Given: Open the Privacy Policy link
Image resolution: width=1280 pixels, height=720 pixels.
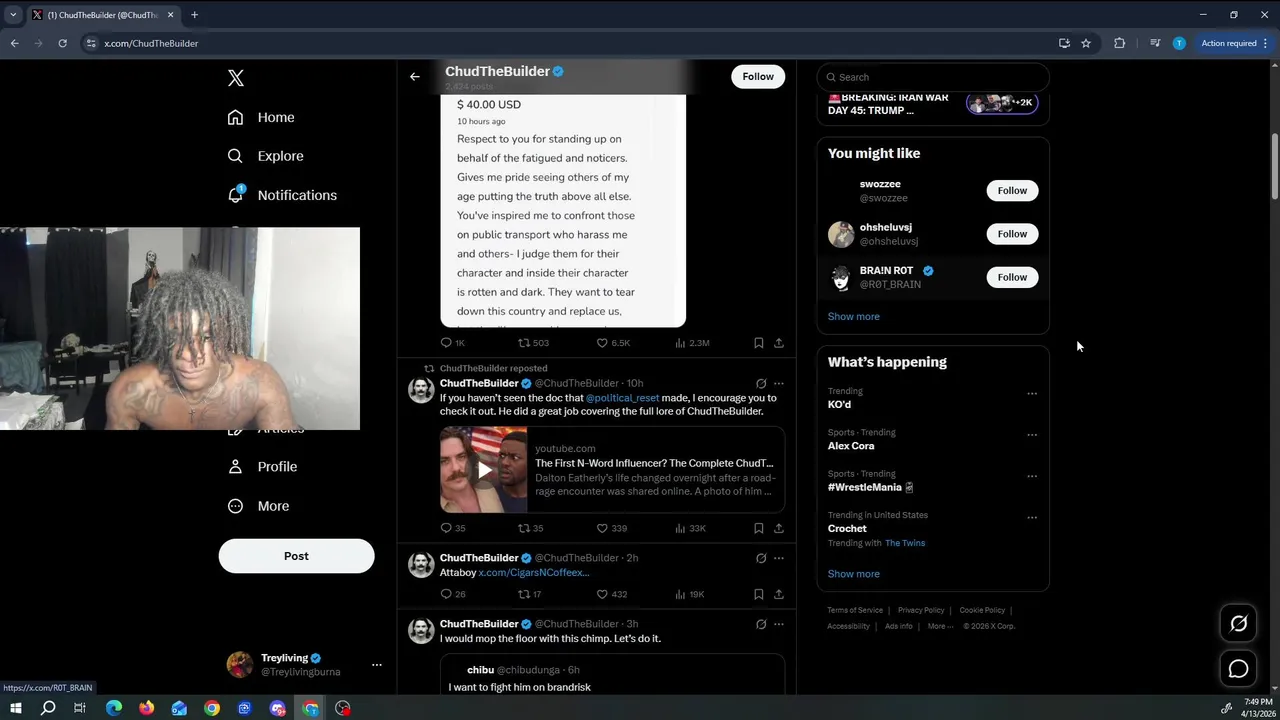Looking at the screenshot, I should point(921,610).
